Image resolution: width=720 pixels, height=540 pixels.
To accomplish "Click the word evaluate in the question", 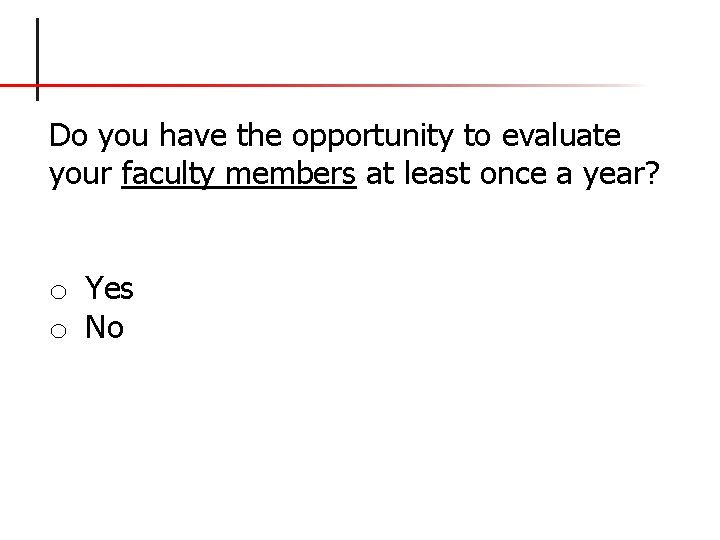I will click(x=561, y=135).
